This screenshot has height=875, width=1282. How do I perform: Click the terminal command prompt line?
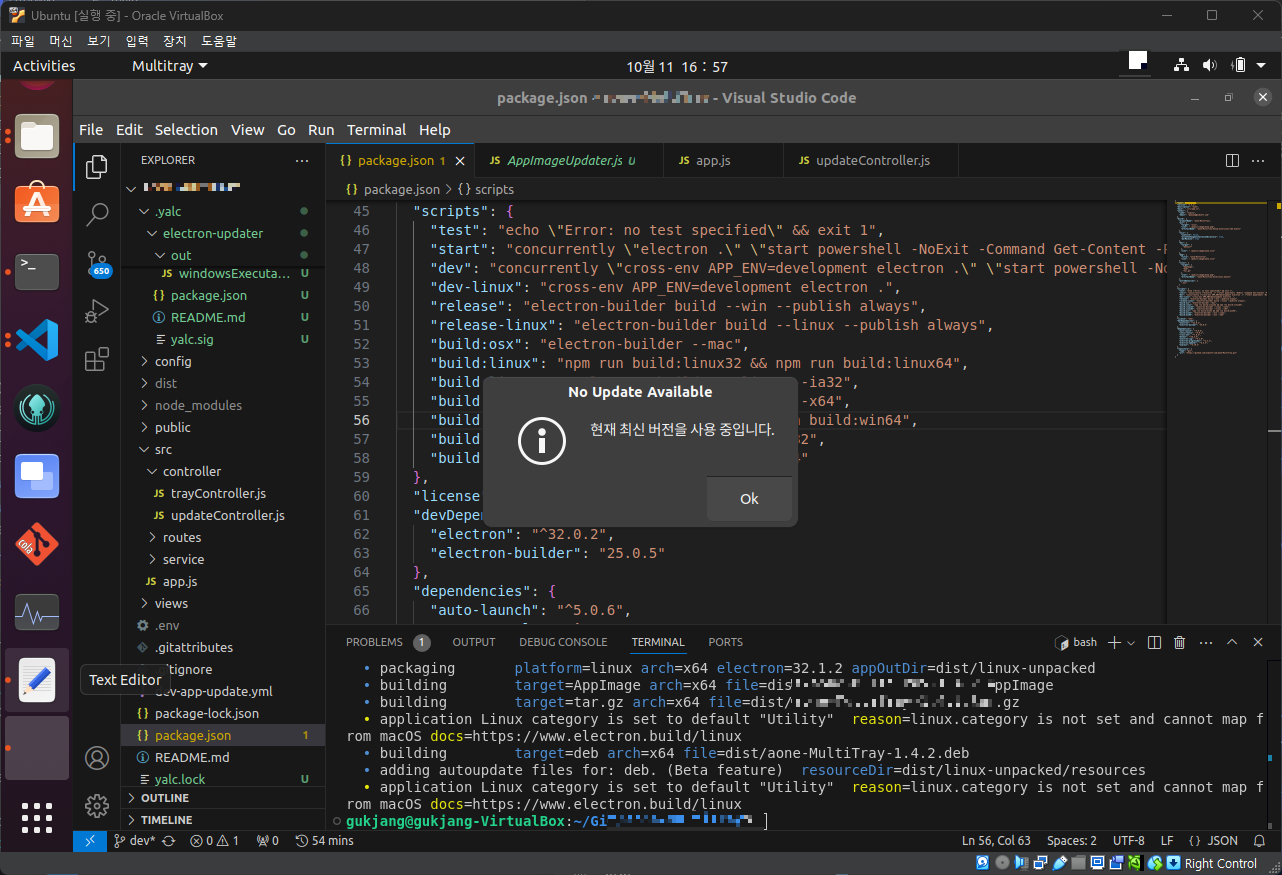click(x=556, y=821)
